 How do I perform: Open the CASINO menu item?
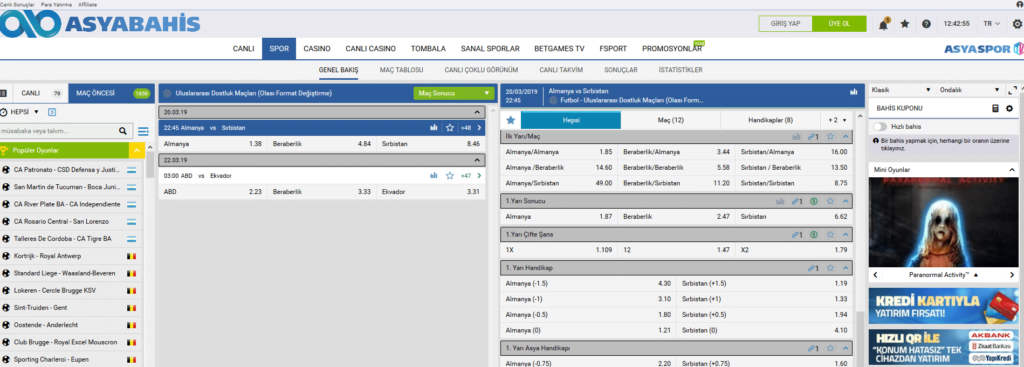[x=317, y=49]
